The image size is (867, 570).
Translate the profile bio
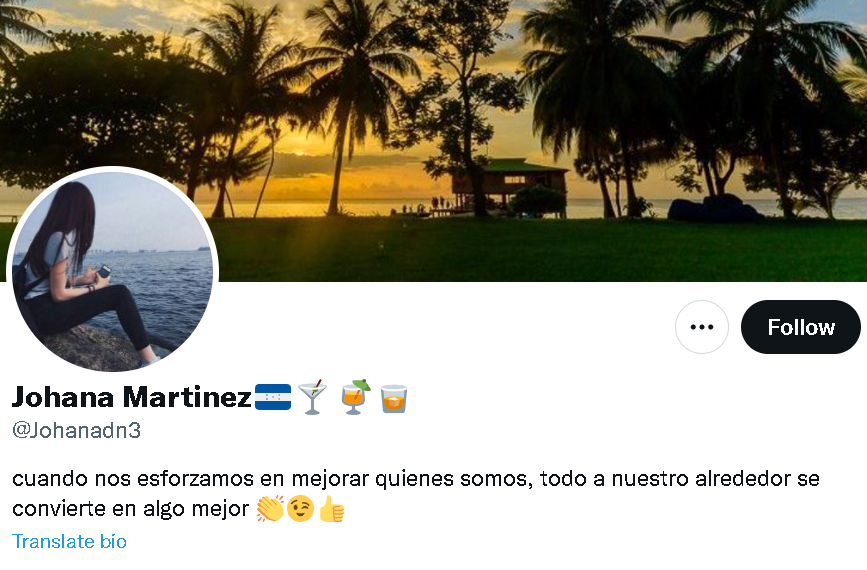point(69,541)
